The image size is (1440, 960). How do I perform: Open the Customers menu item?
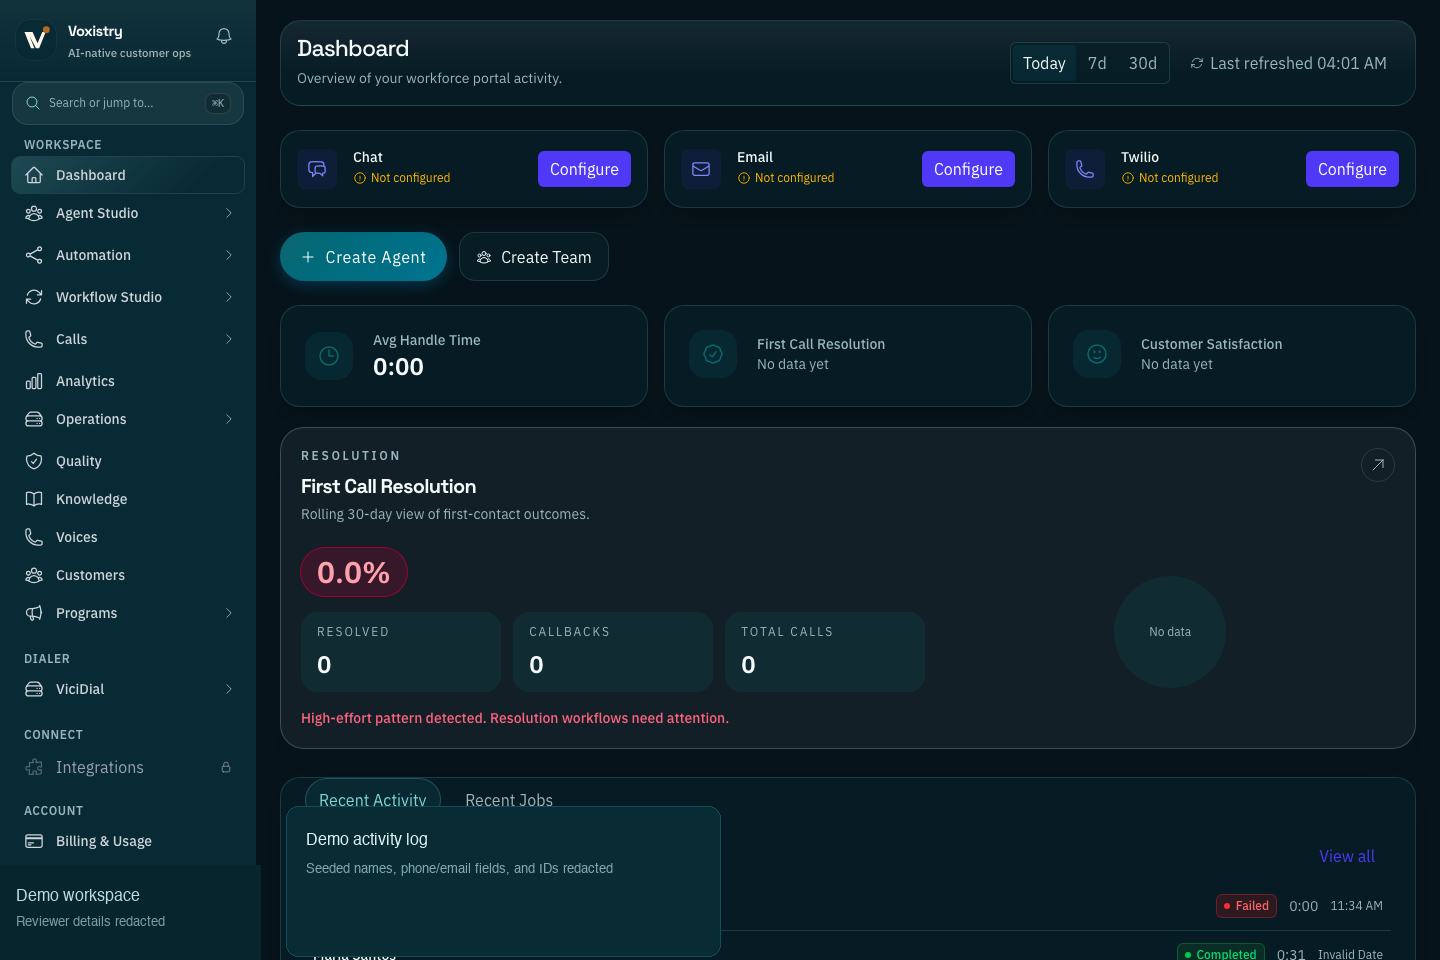pos(128,575)
